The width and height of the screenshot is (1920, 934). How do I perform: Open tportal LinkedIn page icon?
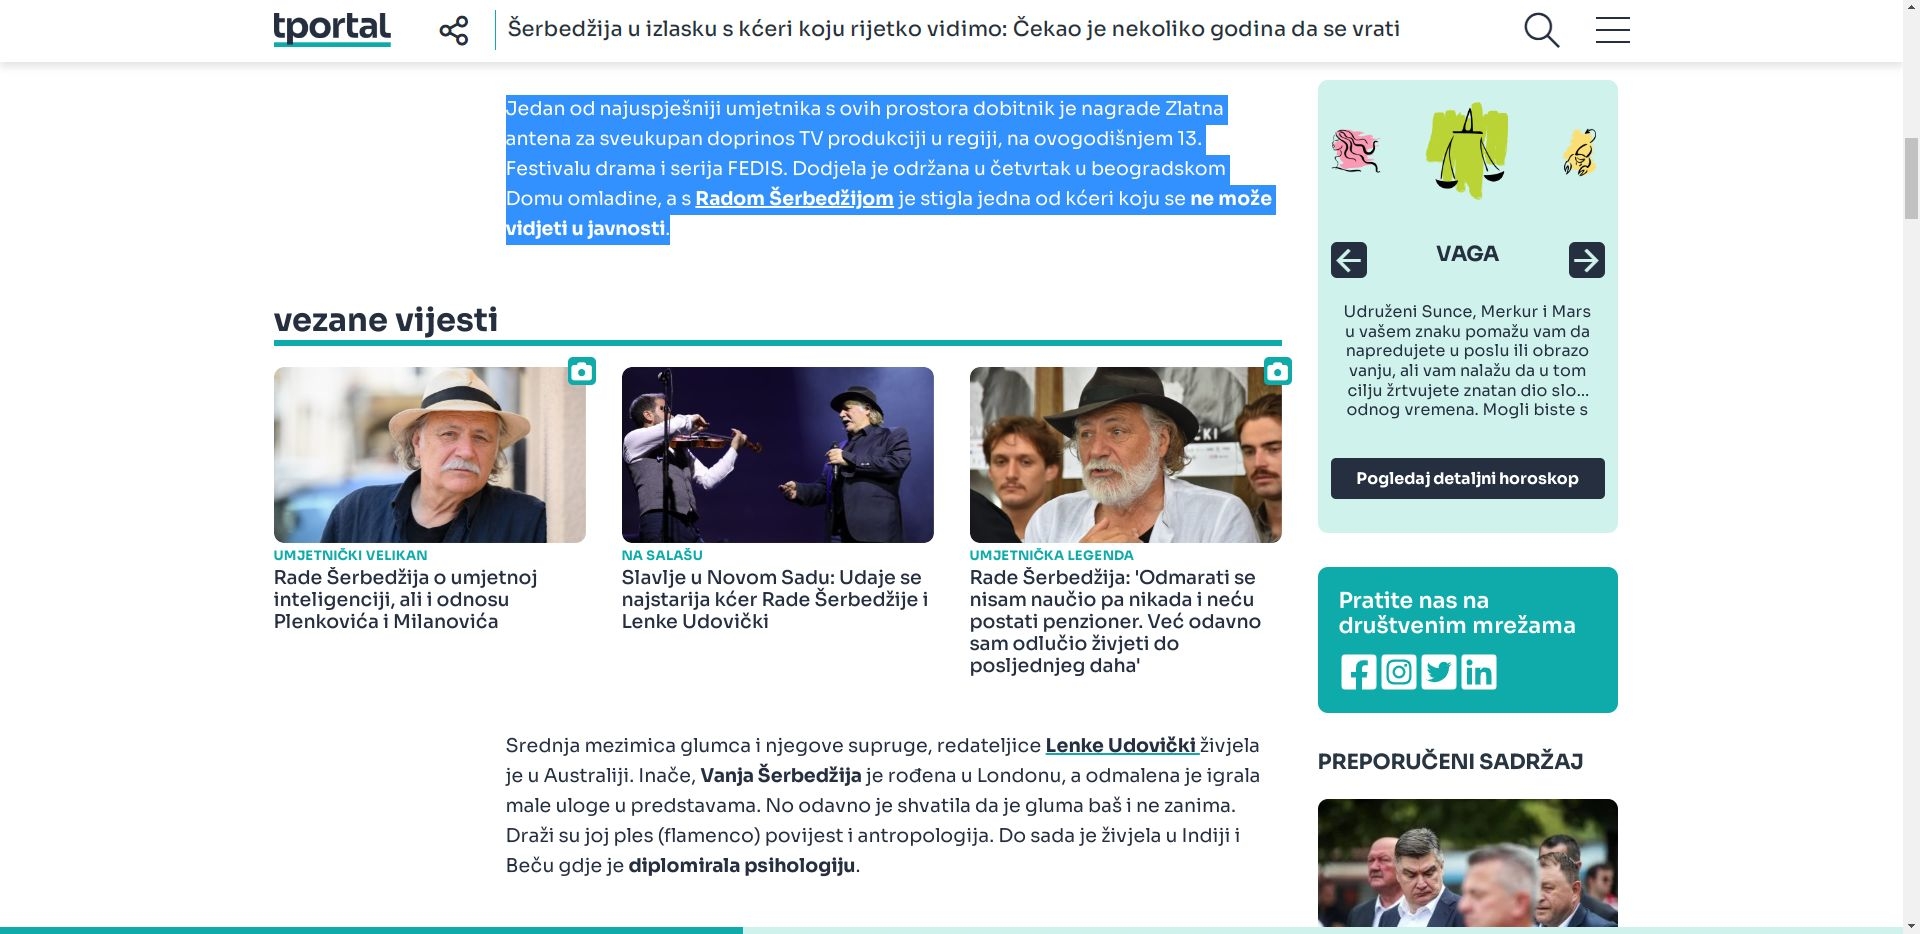click(1478, 672)
